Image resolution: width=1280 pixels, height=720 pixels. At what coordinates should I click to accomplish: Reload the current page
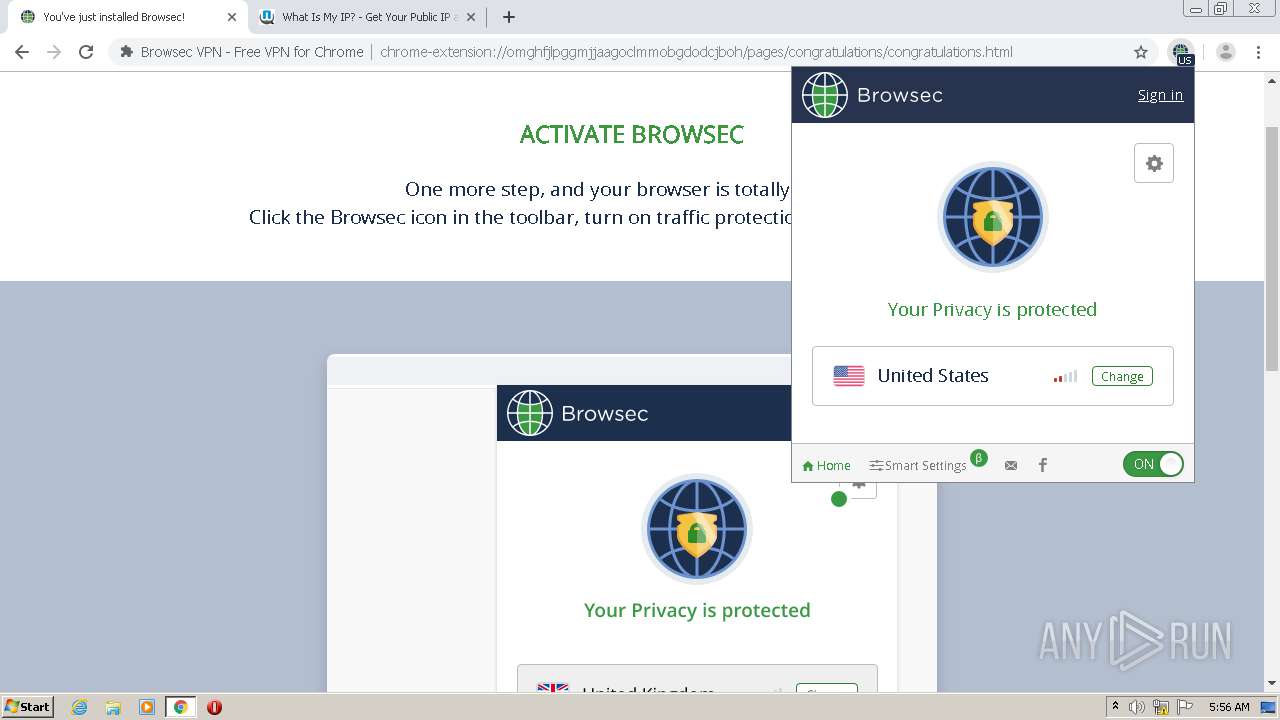coord(86,52)
